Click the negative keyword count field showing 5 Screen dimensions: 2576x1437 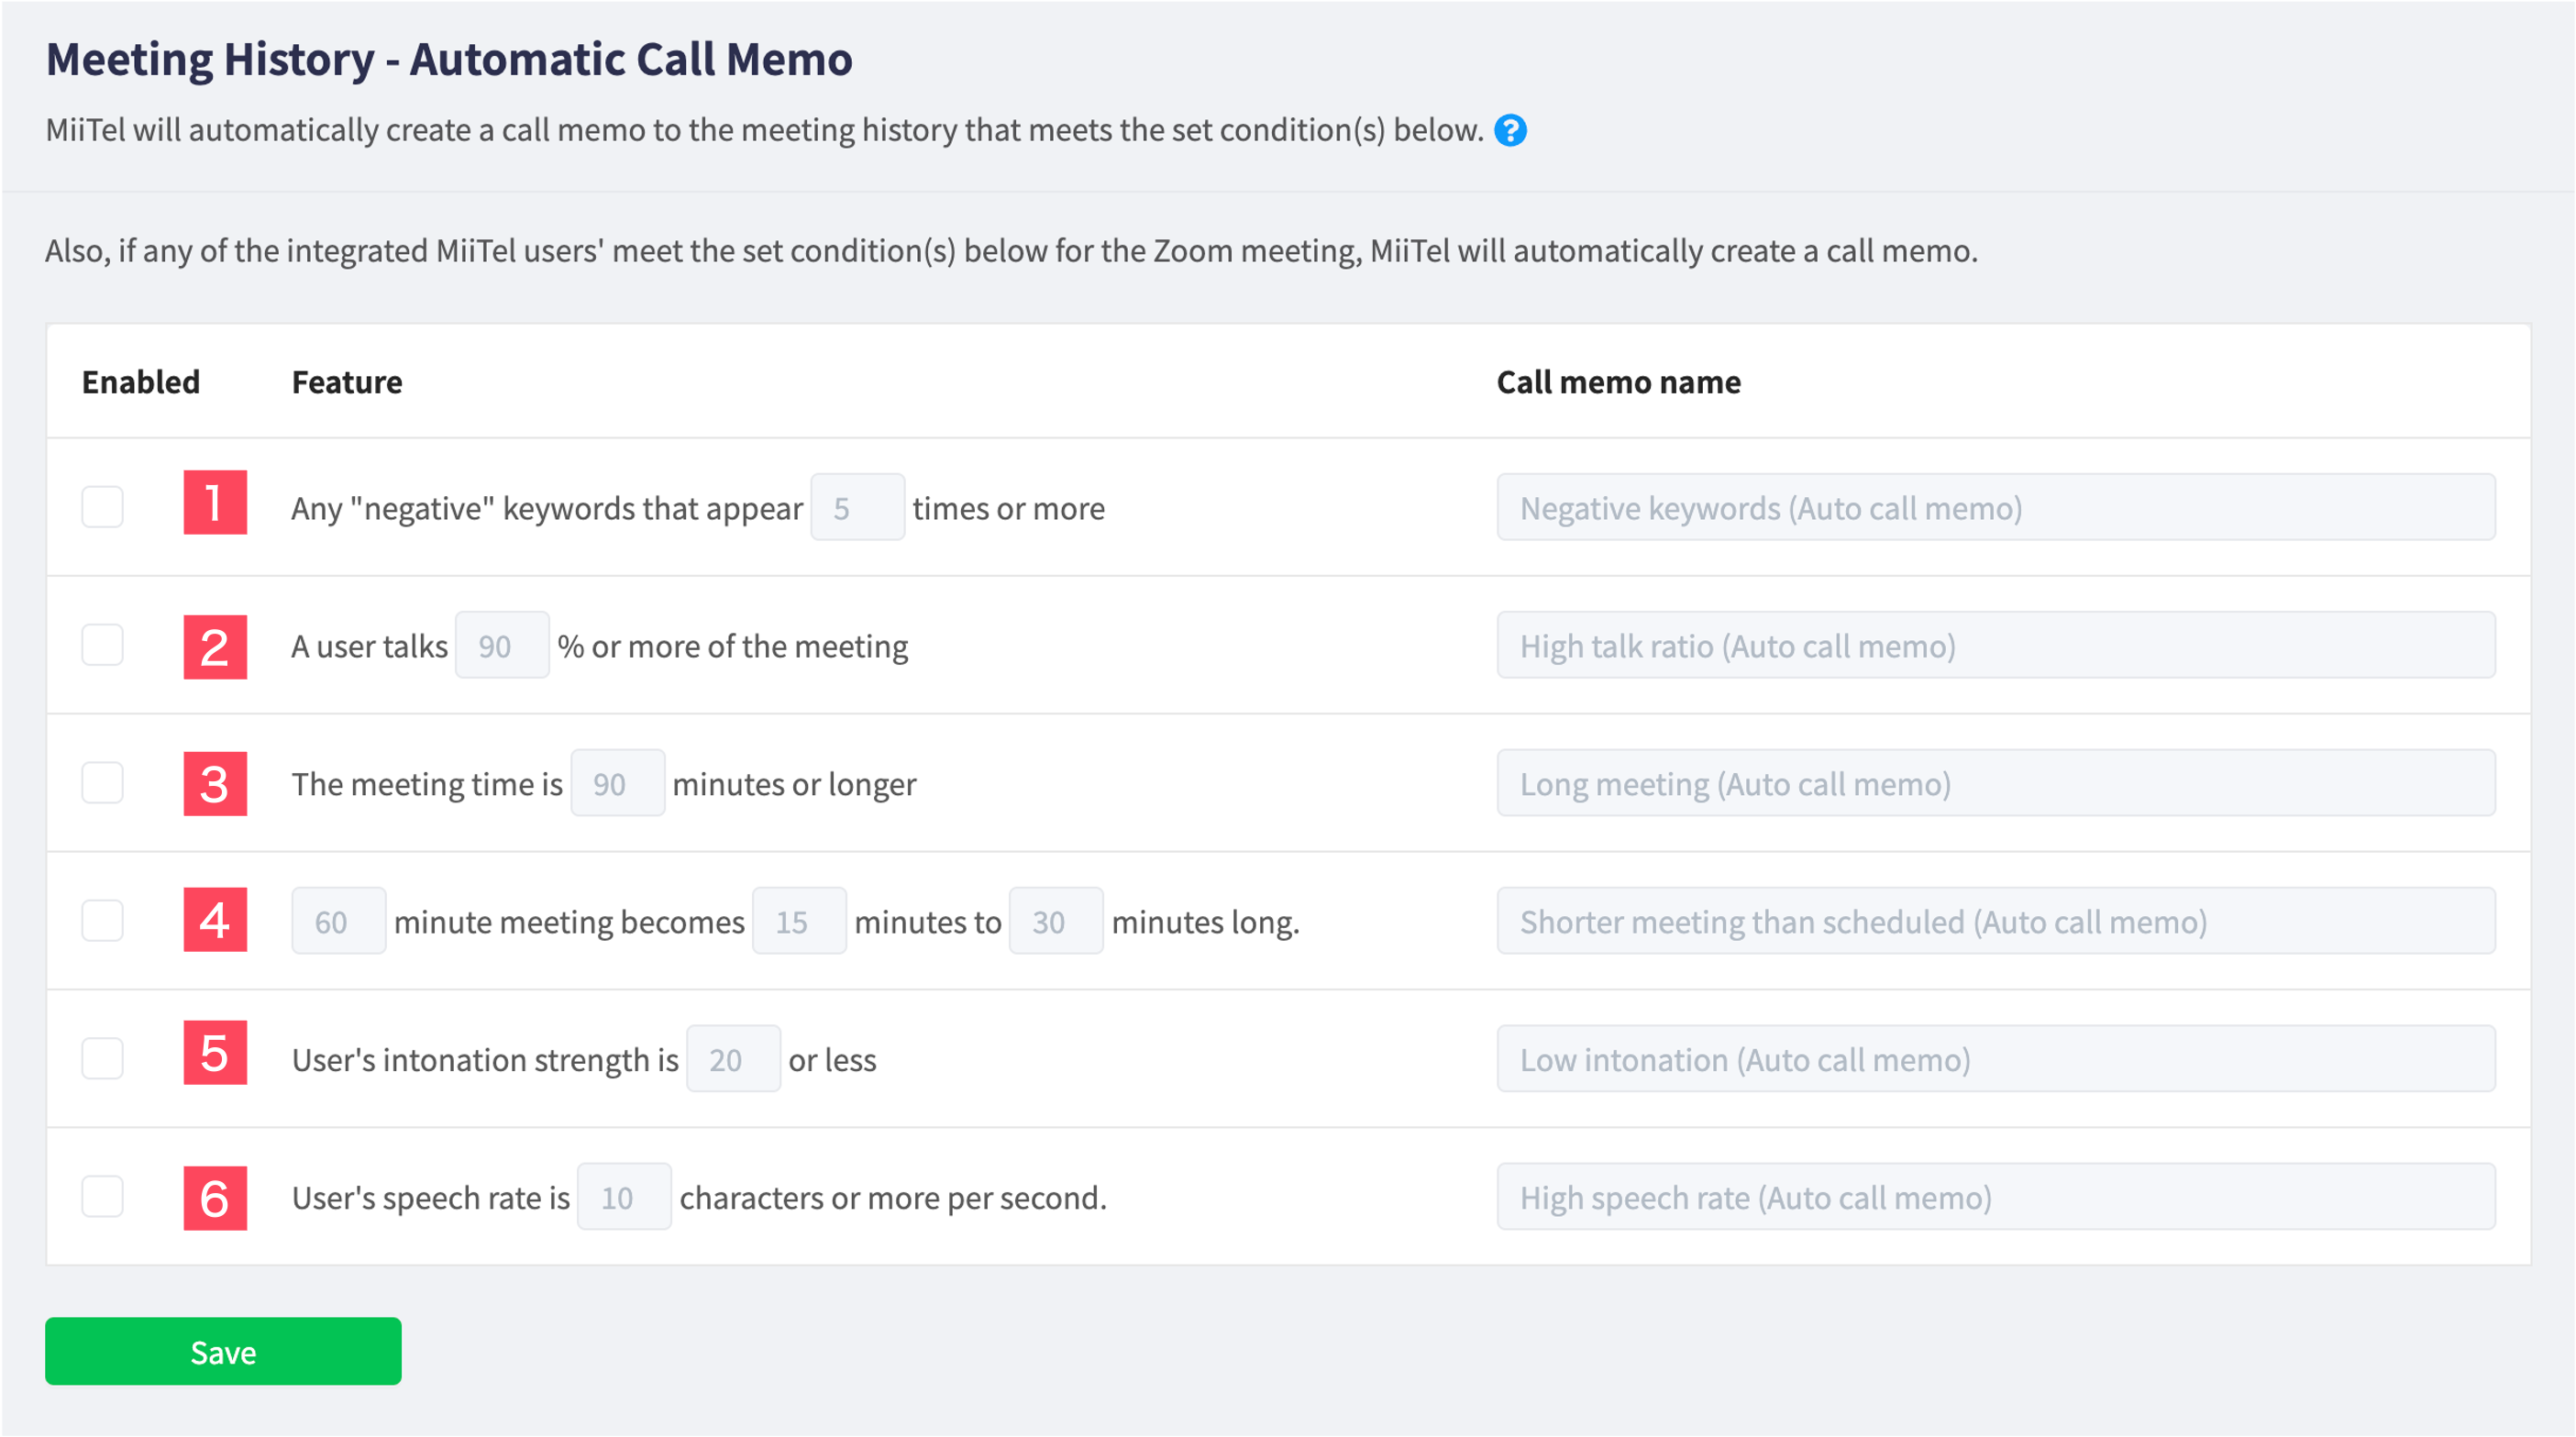click(857, 508)
